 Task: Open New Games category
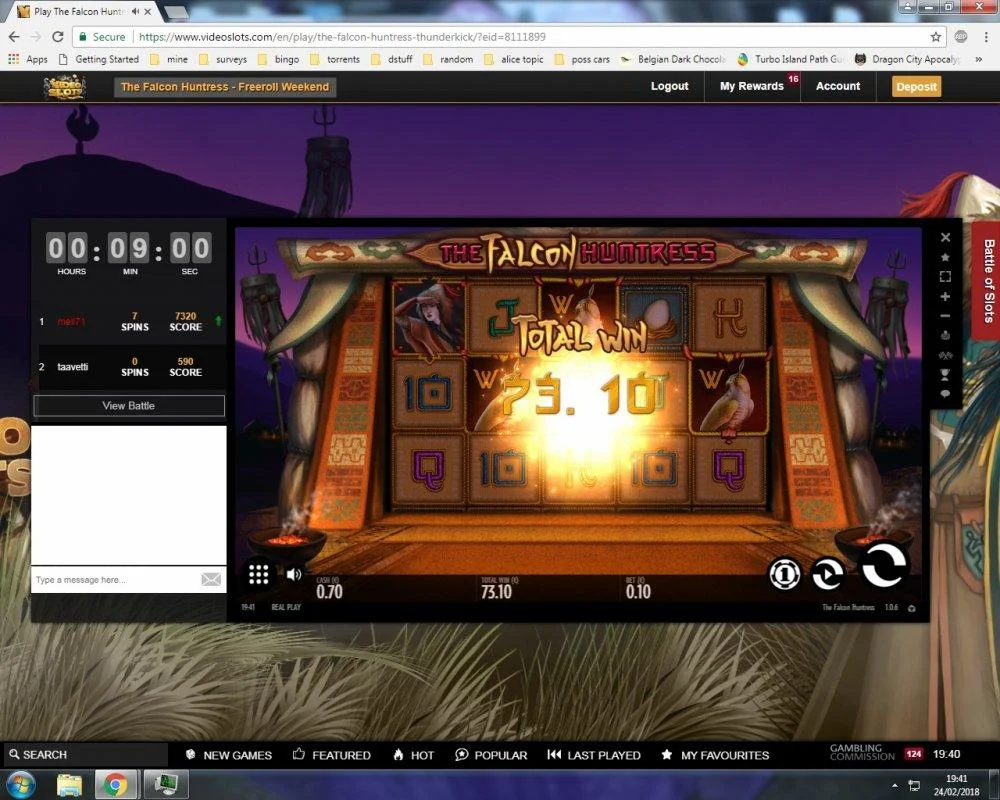(x=228, y=755)
